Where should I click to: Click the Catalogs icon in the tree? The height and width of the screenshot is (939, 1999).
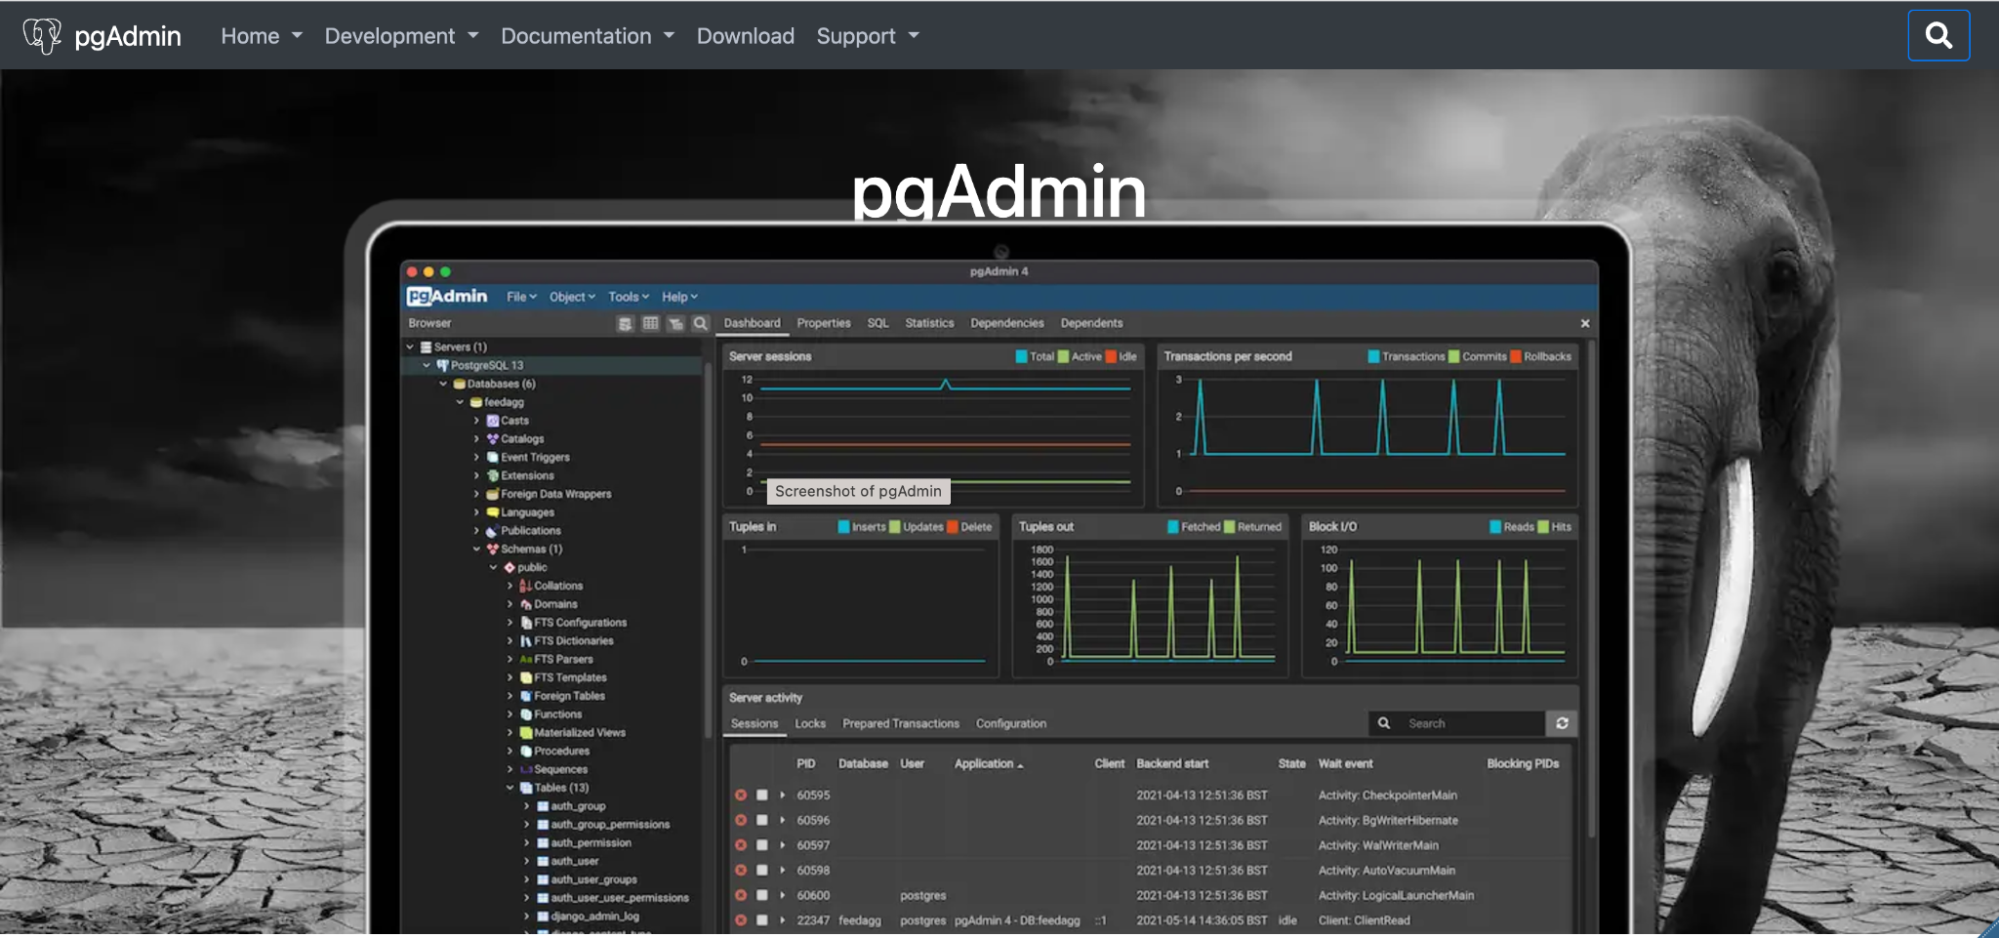(492, 439)
